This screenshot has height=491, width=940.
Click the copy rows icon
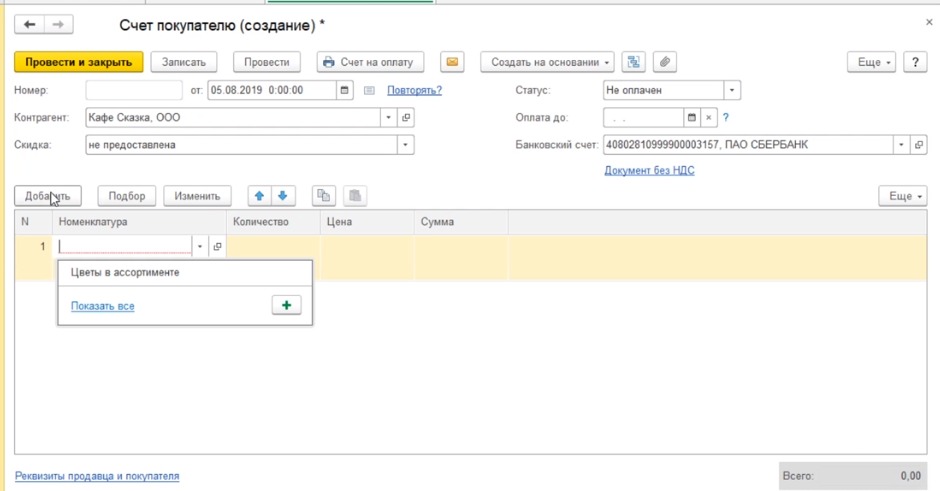[x=323, y=196]
